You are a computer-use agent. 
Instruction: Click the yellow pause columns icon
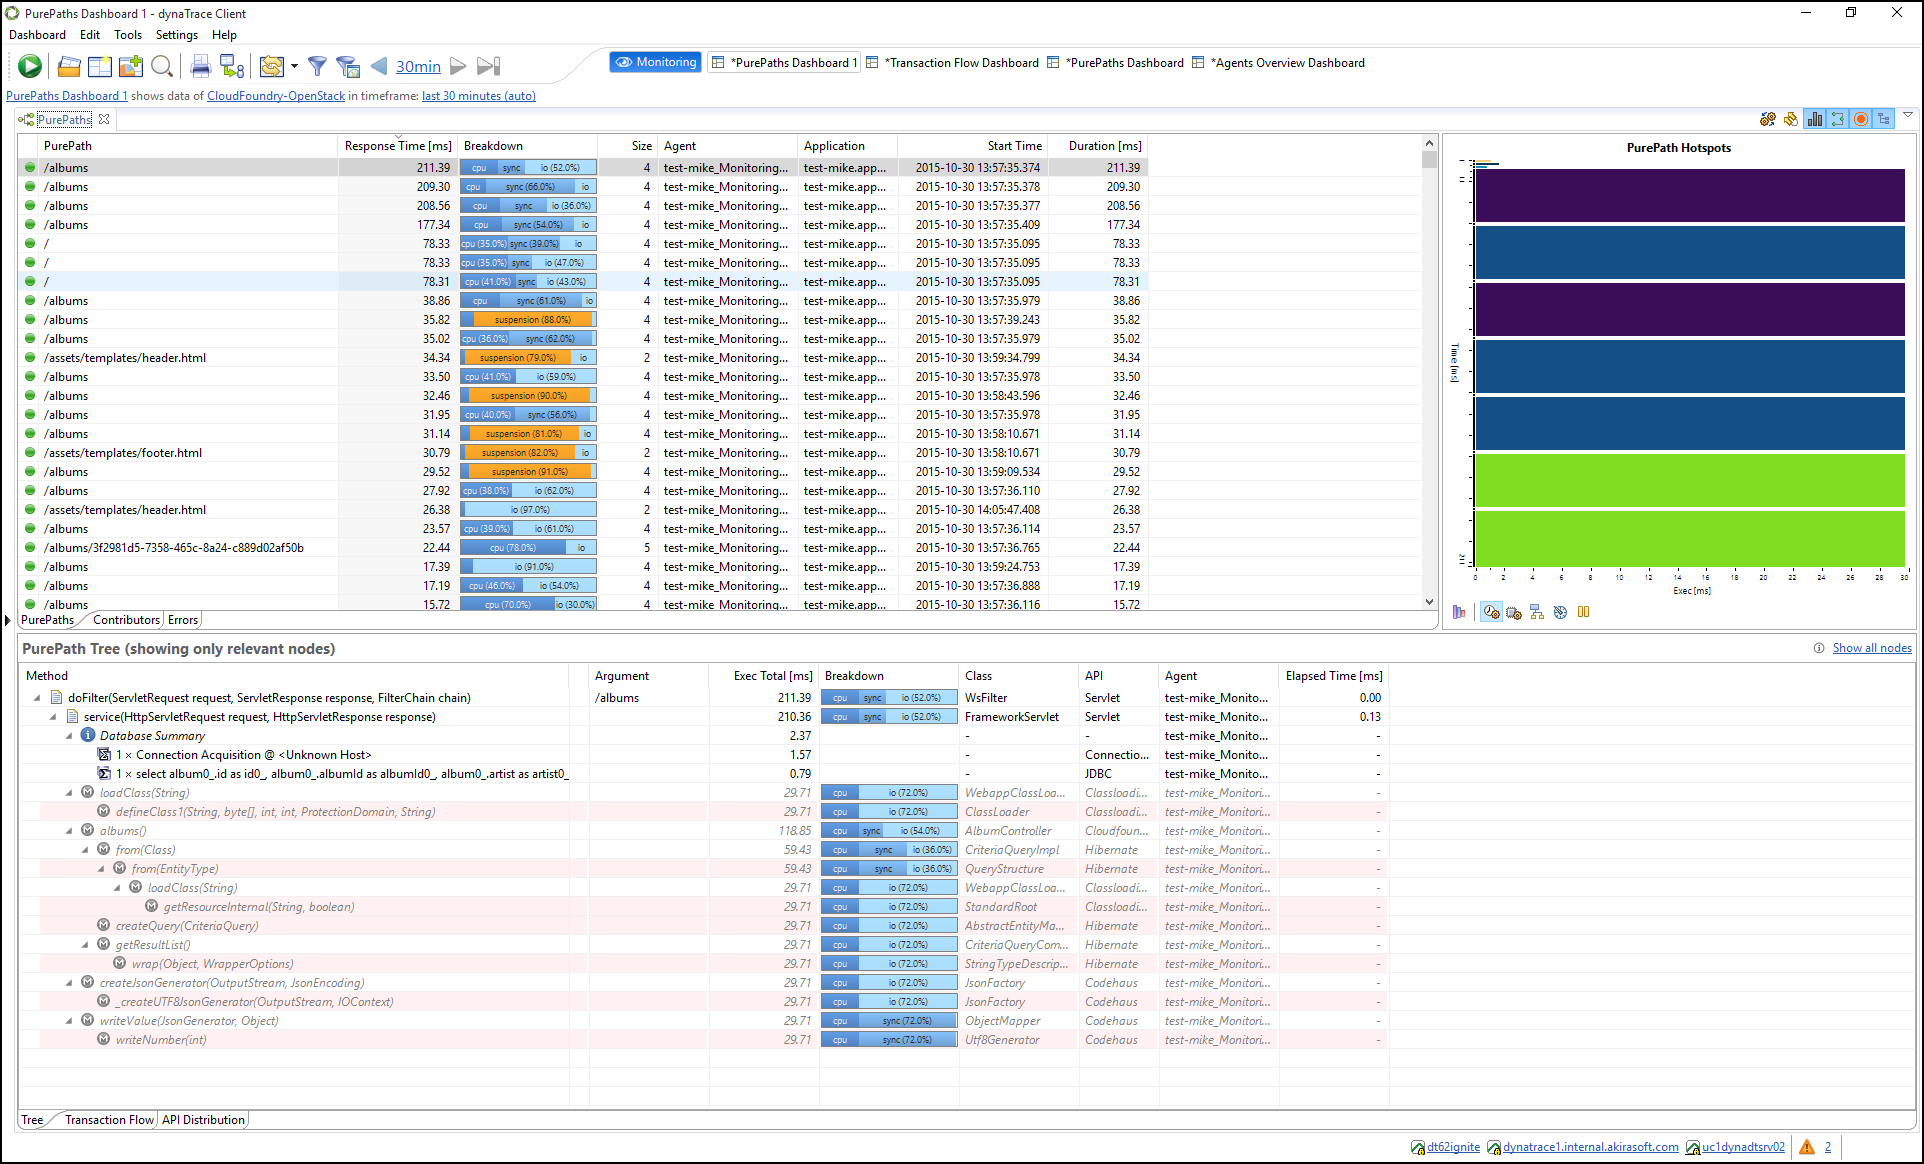[1583, 612]
